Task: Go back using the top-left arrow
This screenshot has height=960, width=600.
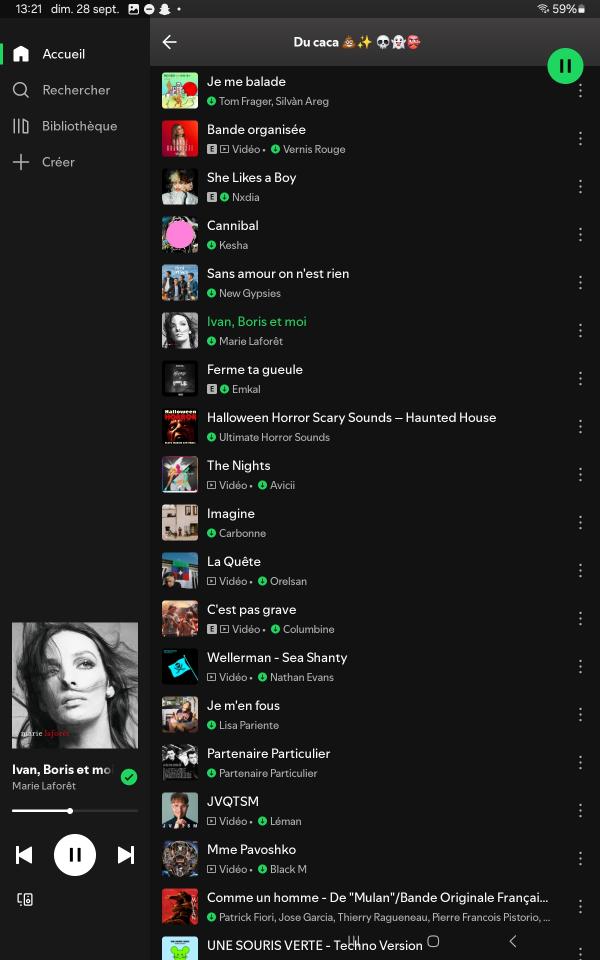Action: click(170, 42)
